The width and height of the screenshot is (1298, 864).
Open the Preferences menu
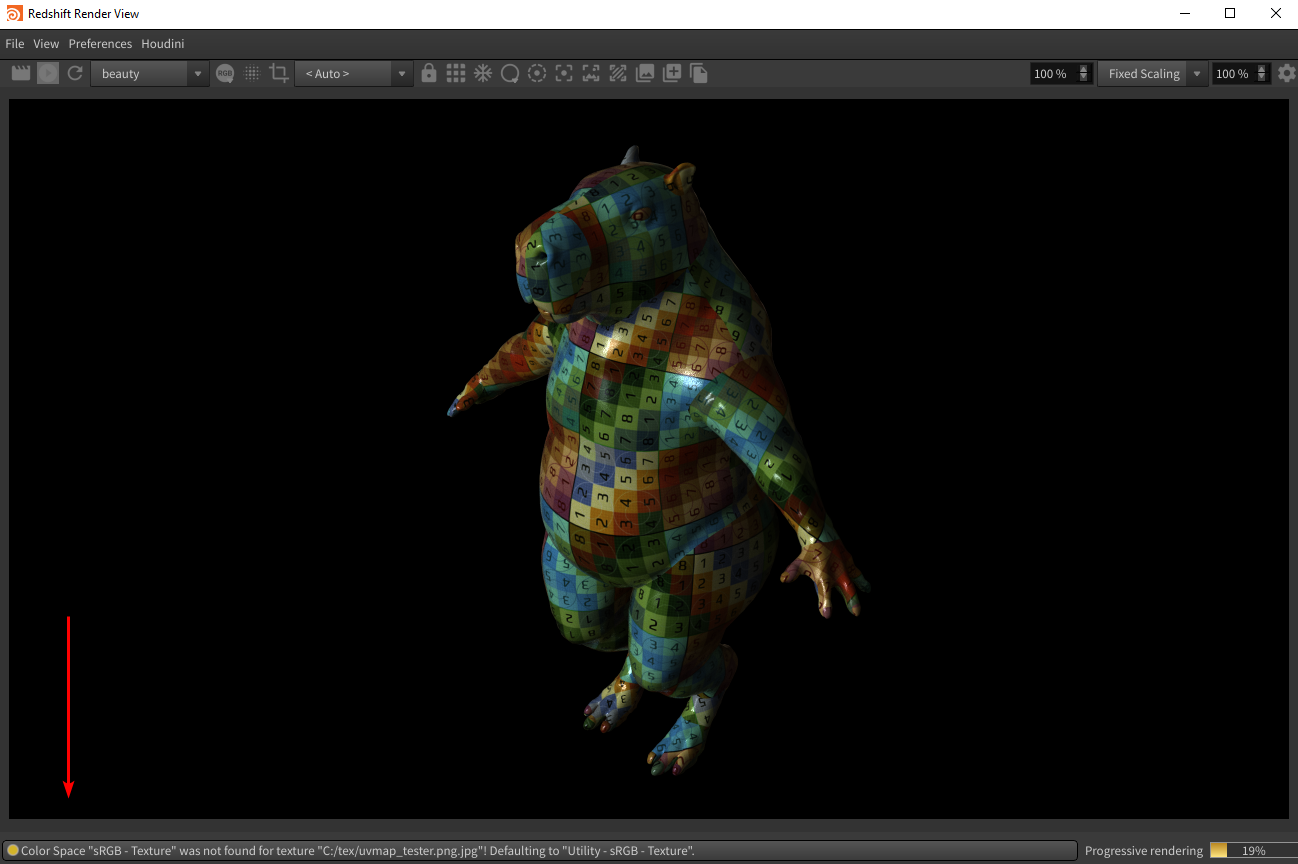coord(100,44)
